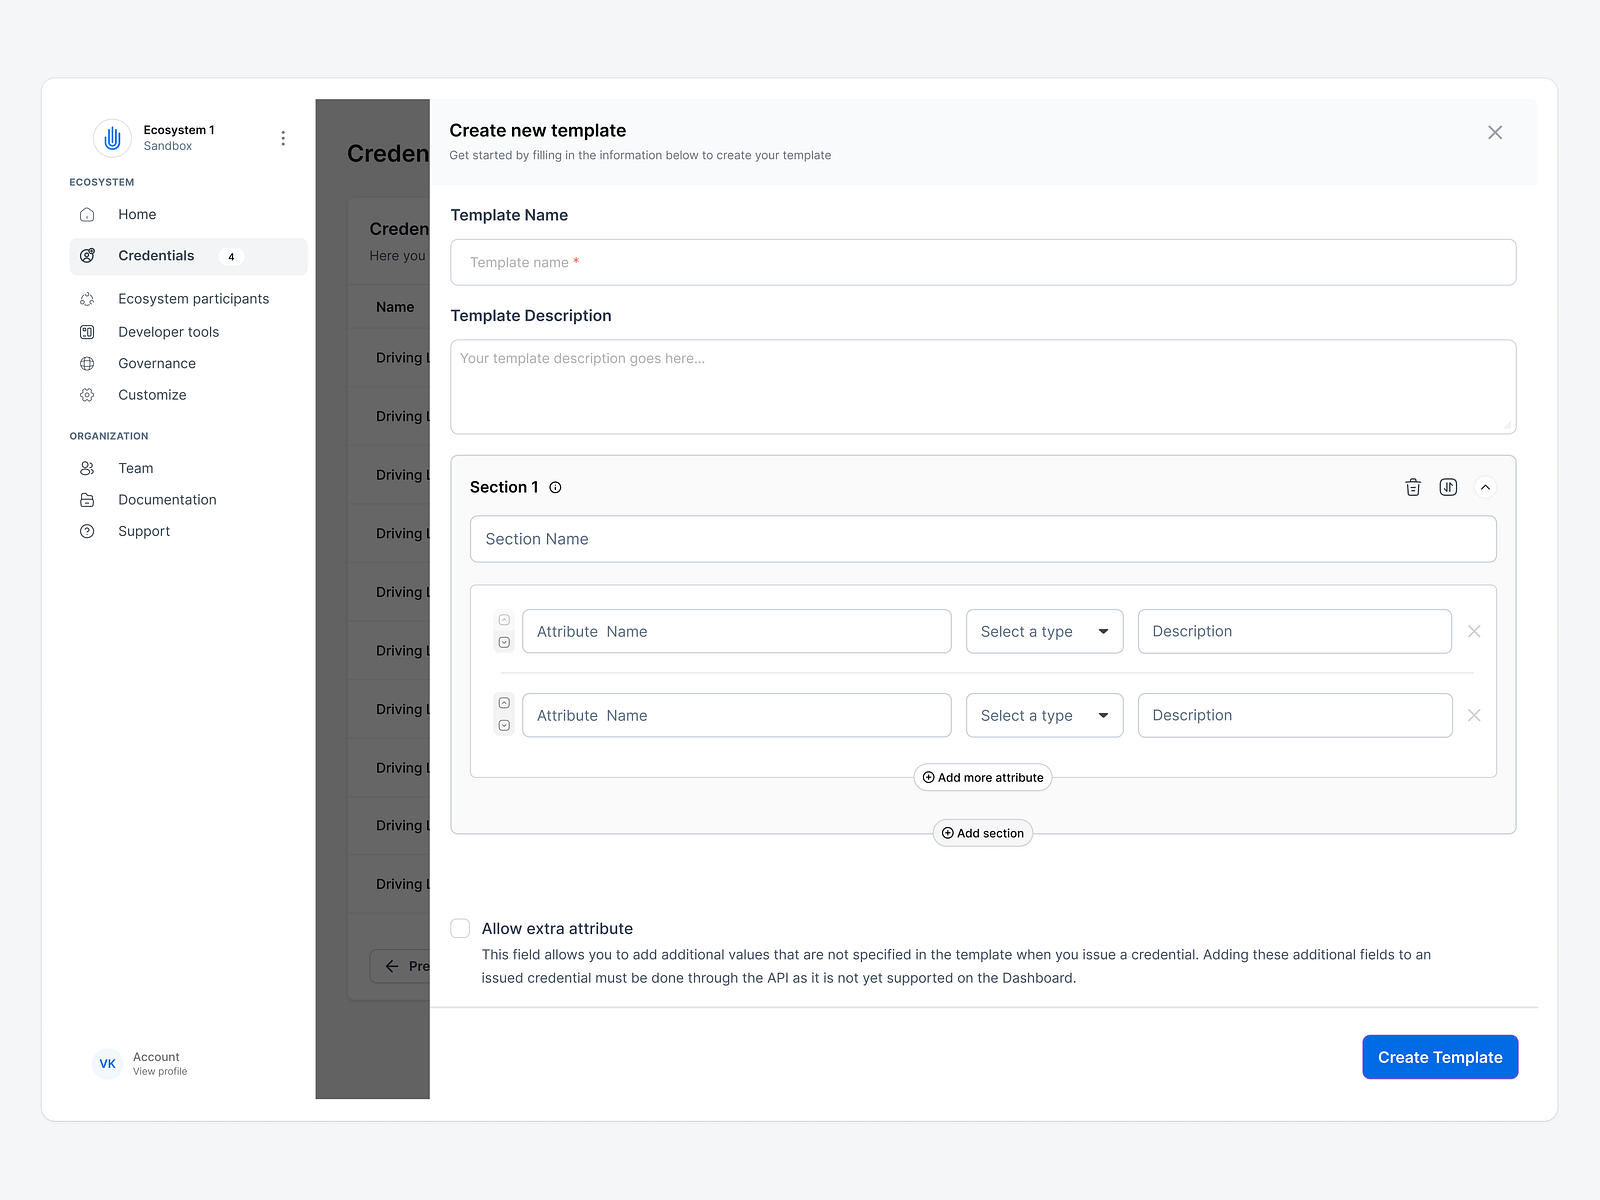This screenshot has width=1600, height=1200.
Task: Close the Create new template panel
Action: tap(1495, 132)
